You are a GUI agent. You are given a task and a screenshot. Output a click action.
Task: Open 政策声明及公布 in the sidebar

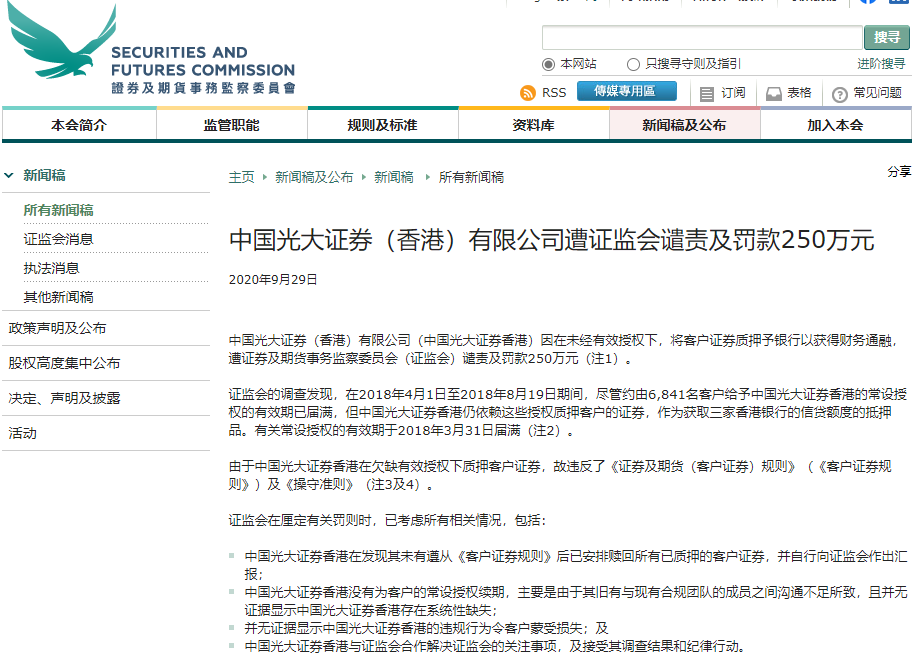click(x=57, y=328)
